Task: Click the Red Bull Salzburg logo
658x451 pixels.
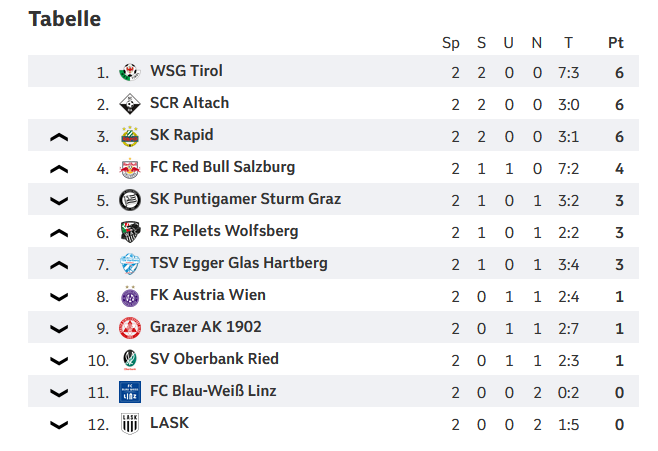Action: click(130, 168)
